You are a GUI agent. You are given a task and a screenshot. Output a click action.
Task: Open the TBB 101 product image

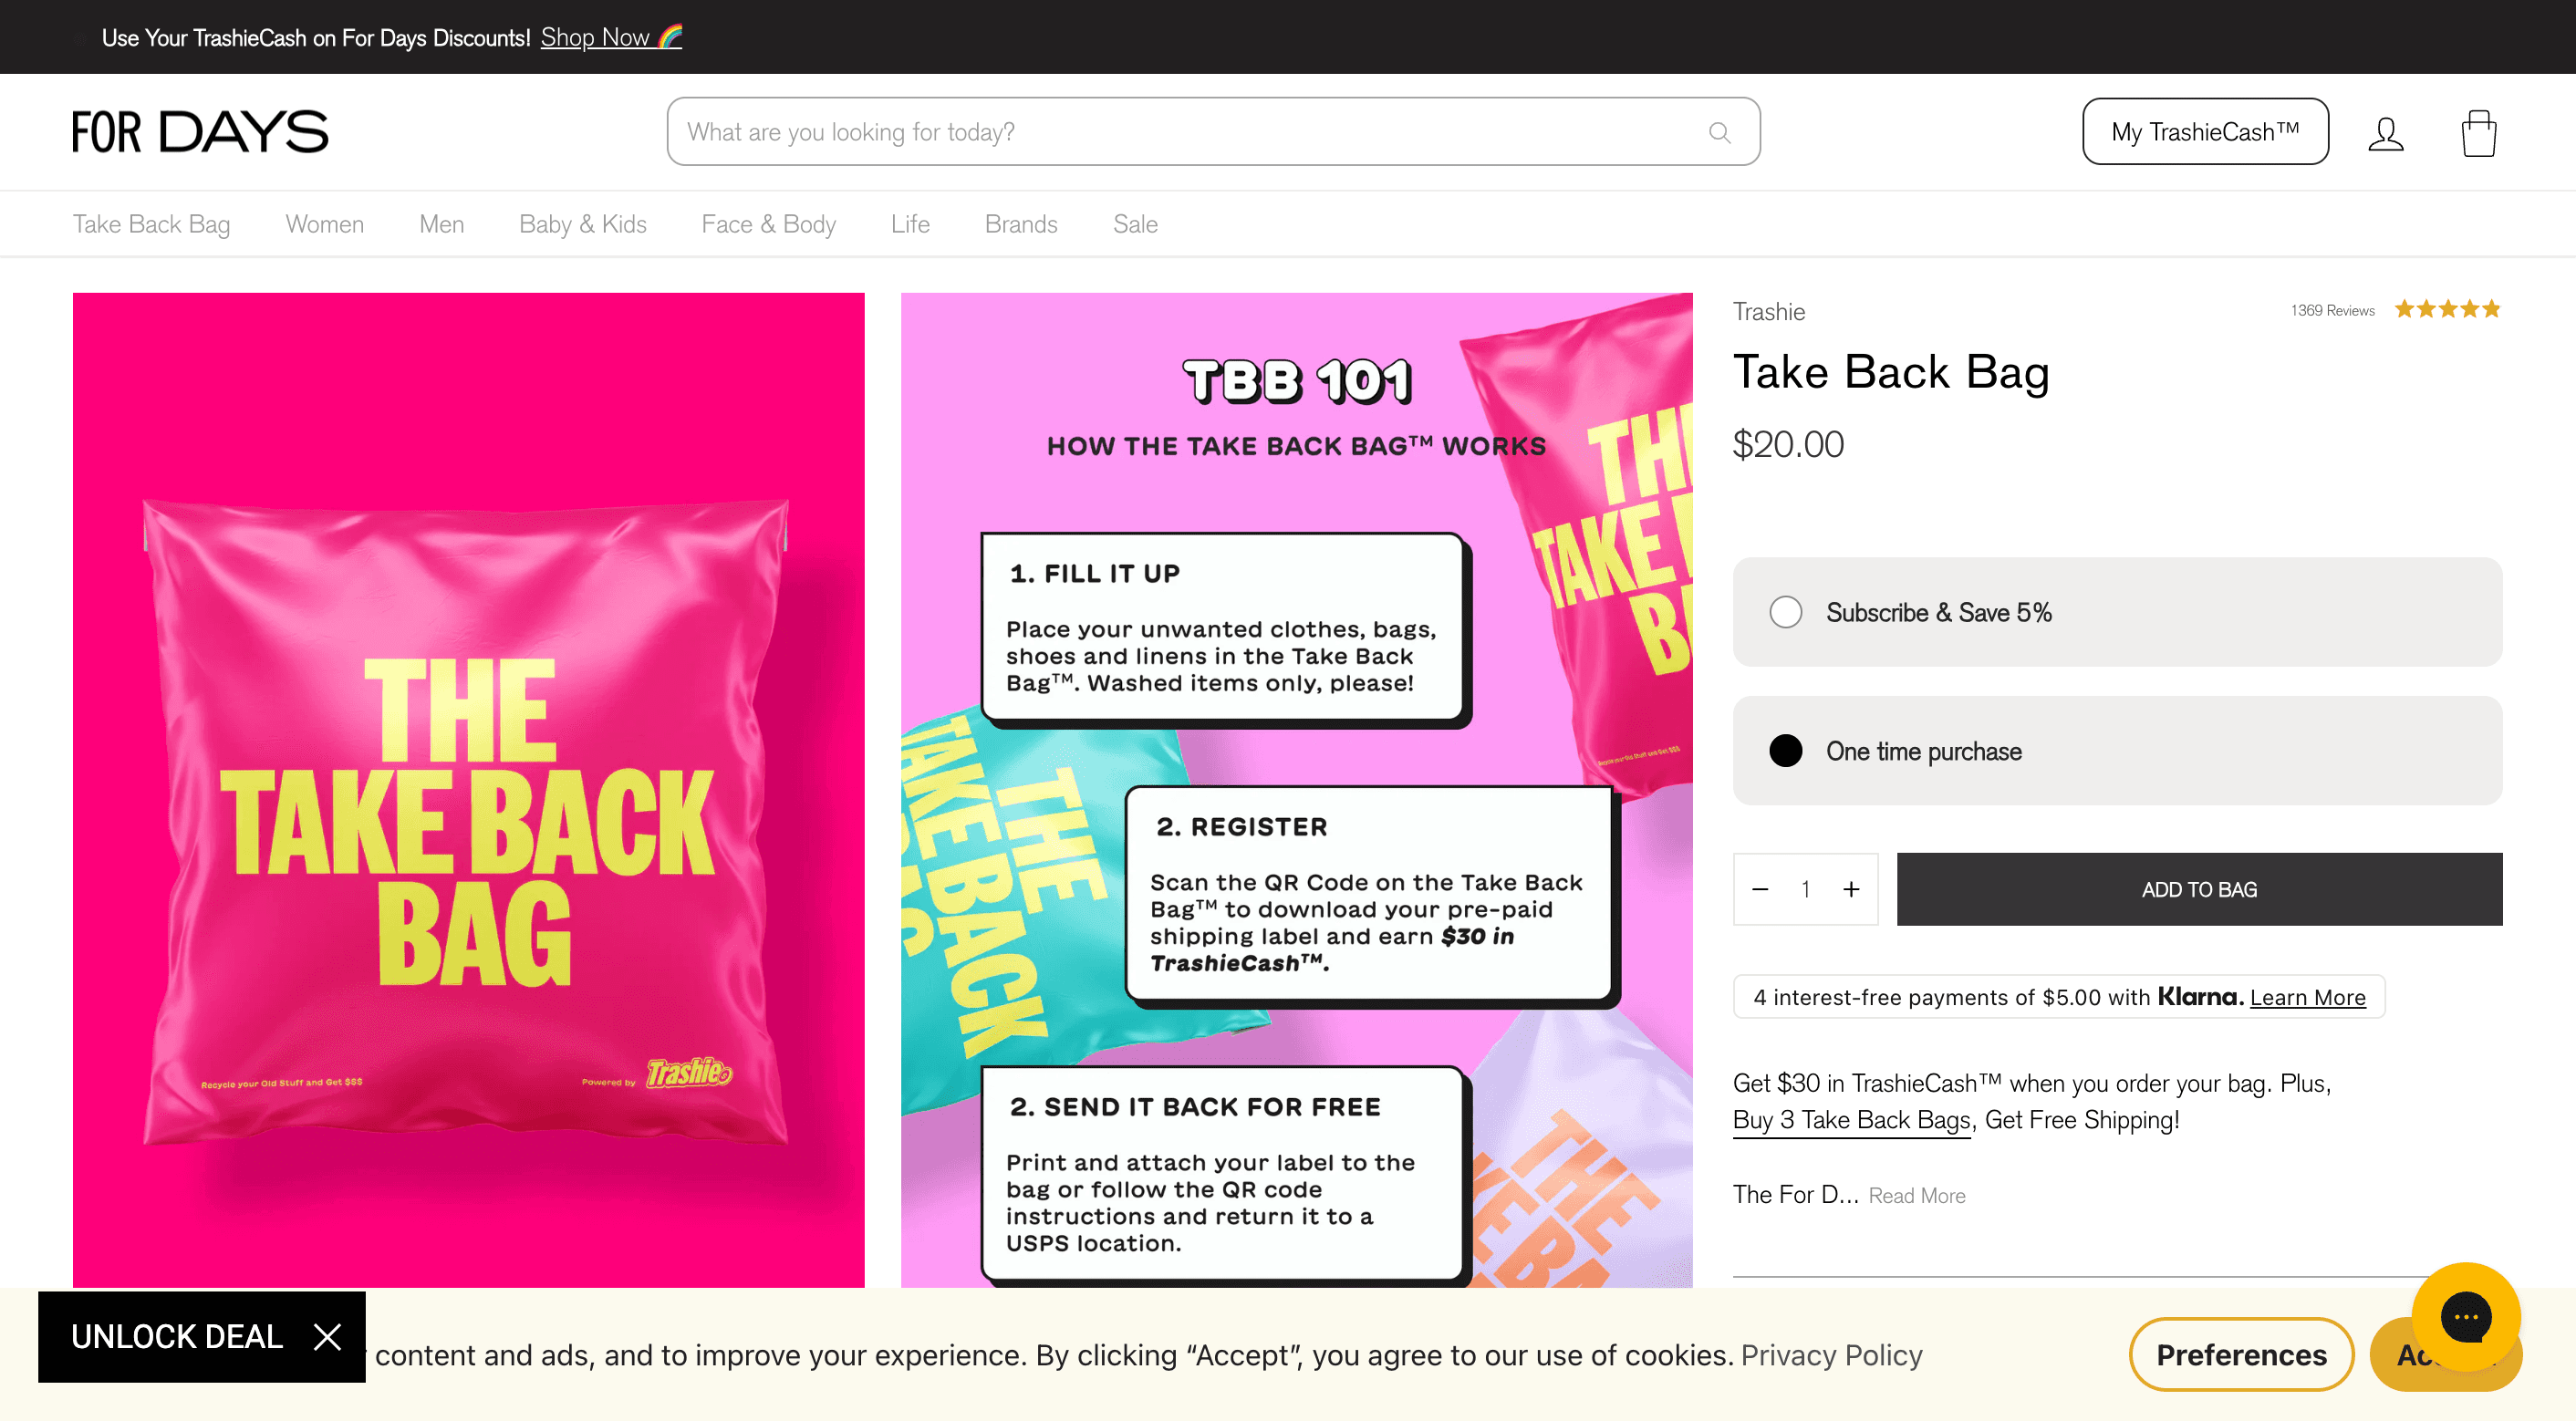1296,789
